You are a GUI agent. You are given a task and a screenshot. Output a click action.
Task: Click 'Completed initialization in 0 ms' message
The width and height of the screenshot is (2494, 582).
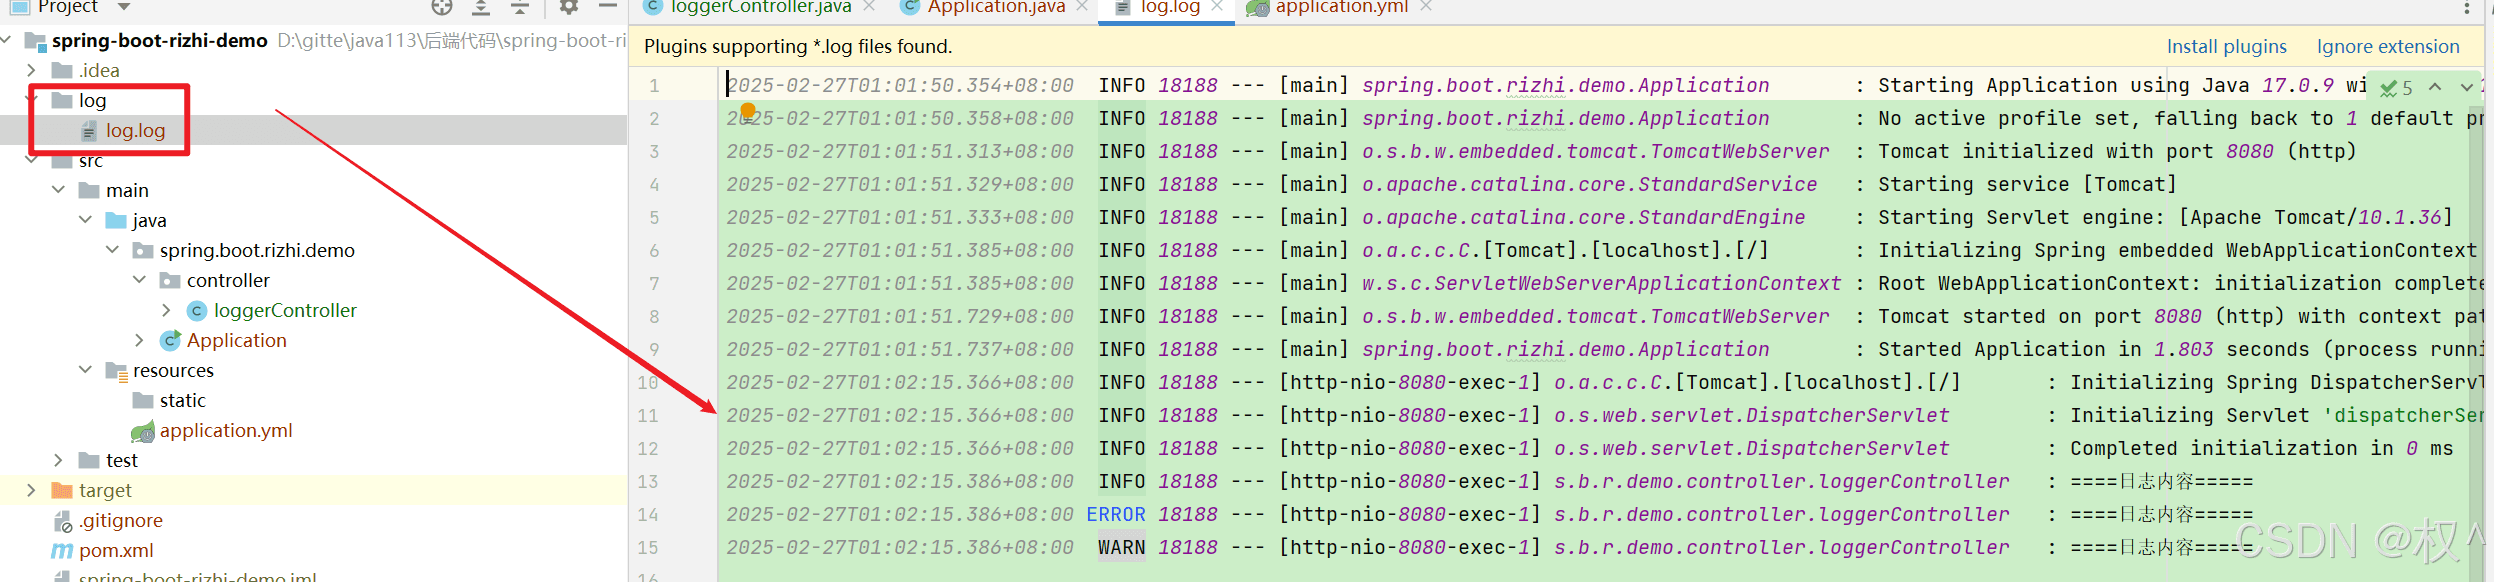tap(2261, 448)
